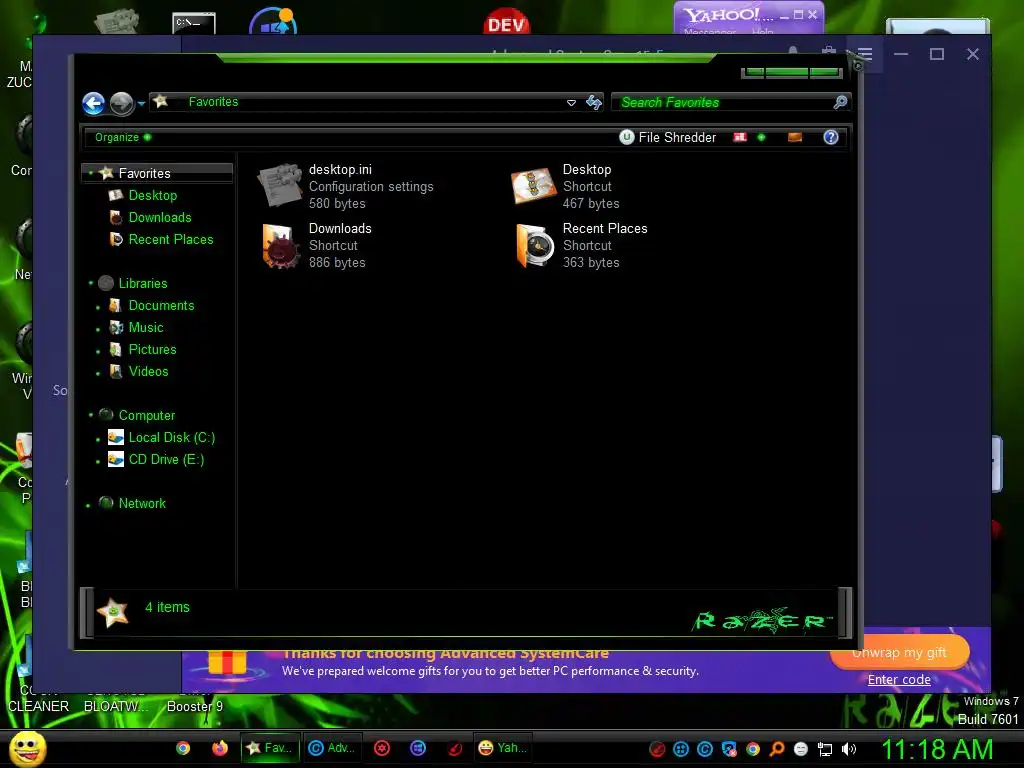Expand the Local Disk (C:) node
The height and width of the screenshot is (768, 1024).
(98, 439)
